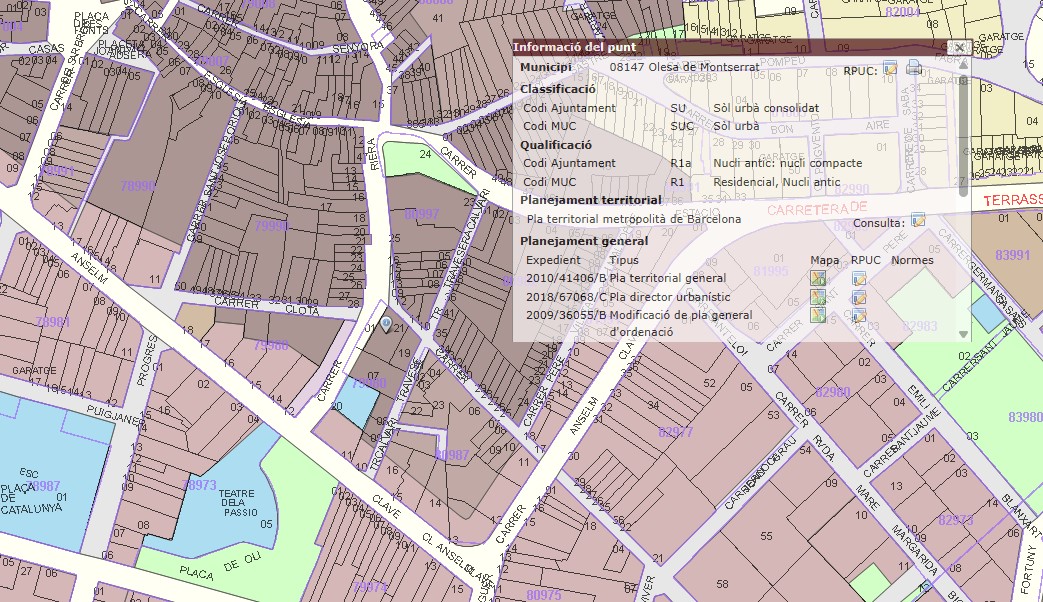
Task: Click 'Residencial, Nucli antic' MUC value
Action: (x=777, y=182)
